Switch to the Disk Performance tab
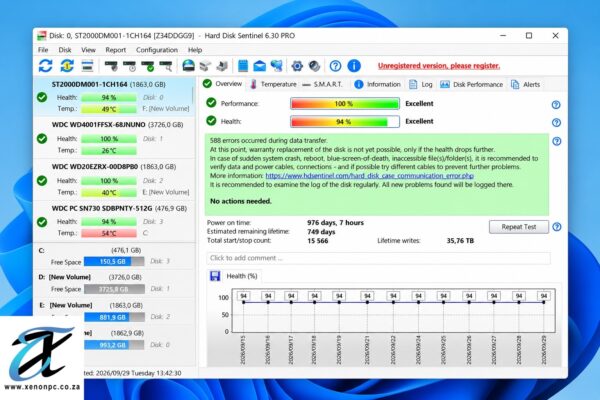Viewport: 600px width, 400px height. 471,84
